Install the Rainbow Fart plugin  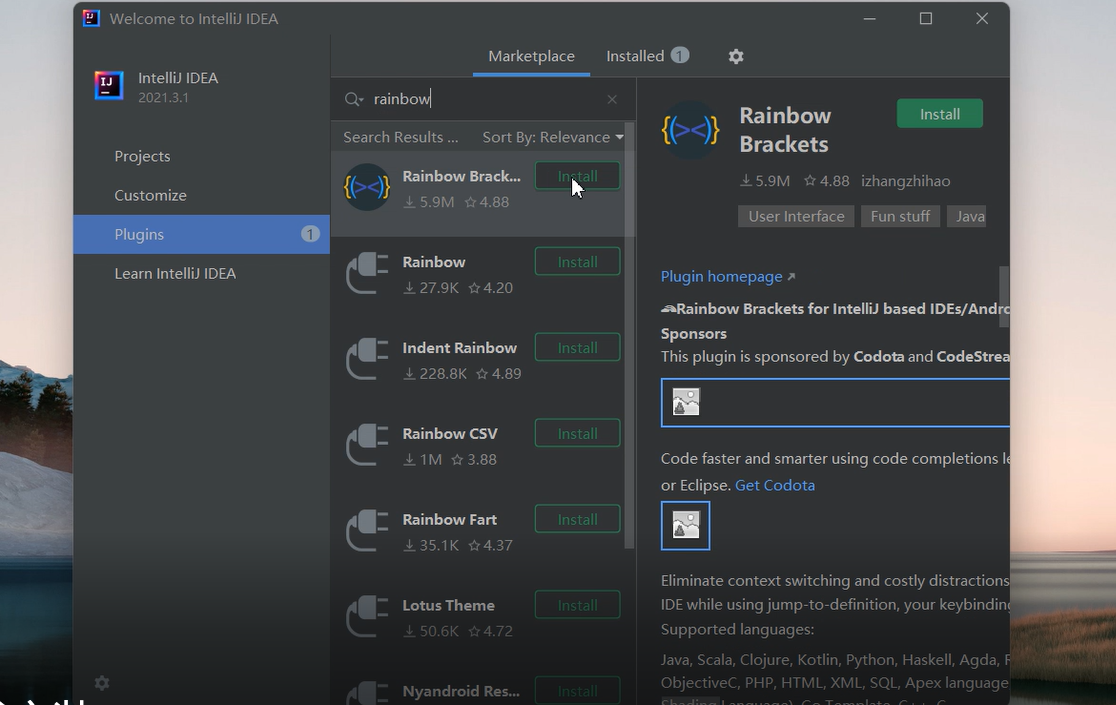point(577,519)
